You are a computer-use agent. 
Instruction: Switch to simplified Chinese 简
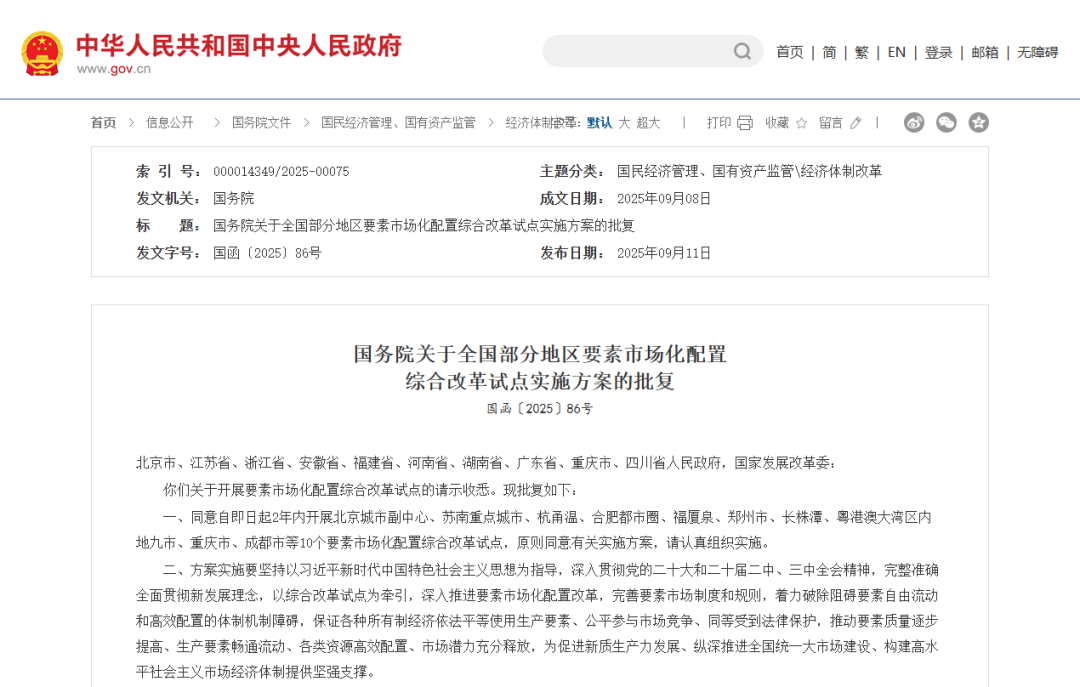[829, 52]
